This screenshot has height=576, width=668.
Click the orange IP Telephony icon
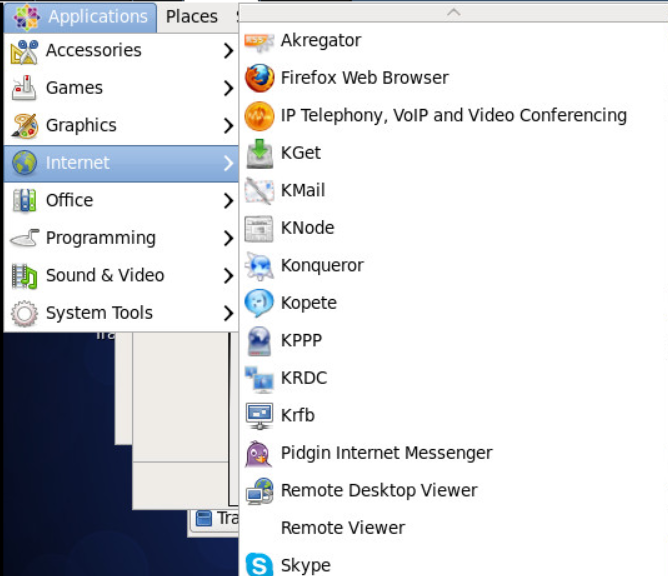click(x=259, y=116)
